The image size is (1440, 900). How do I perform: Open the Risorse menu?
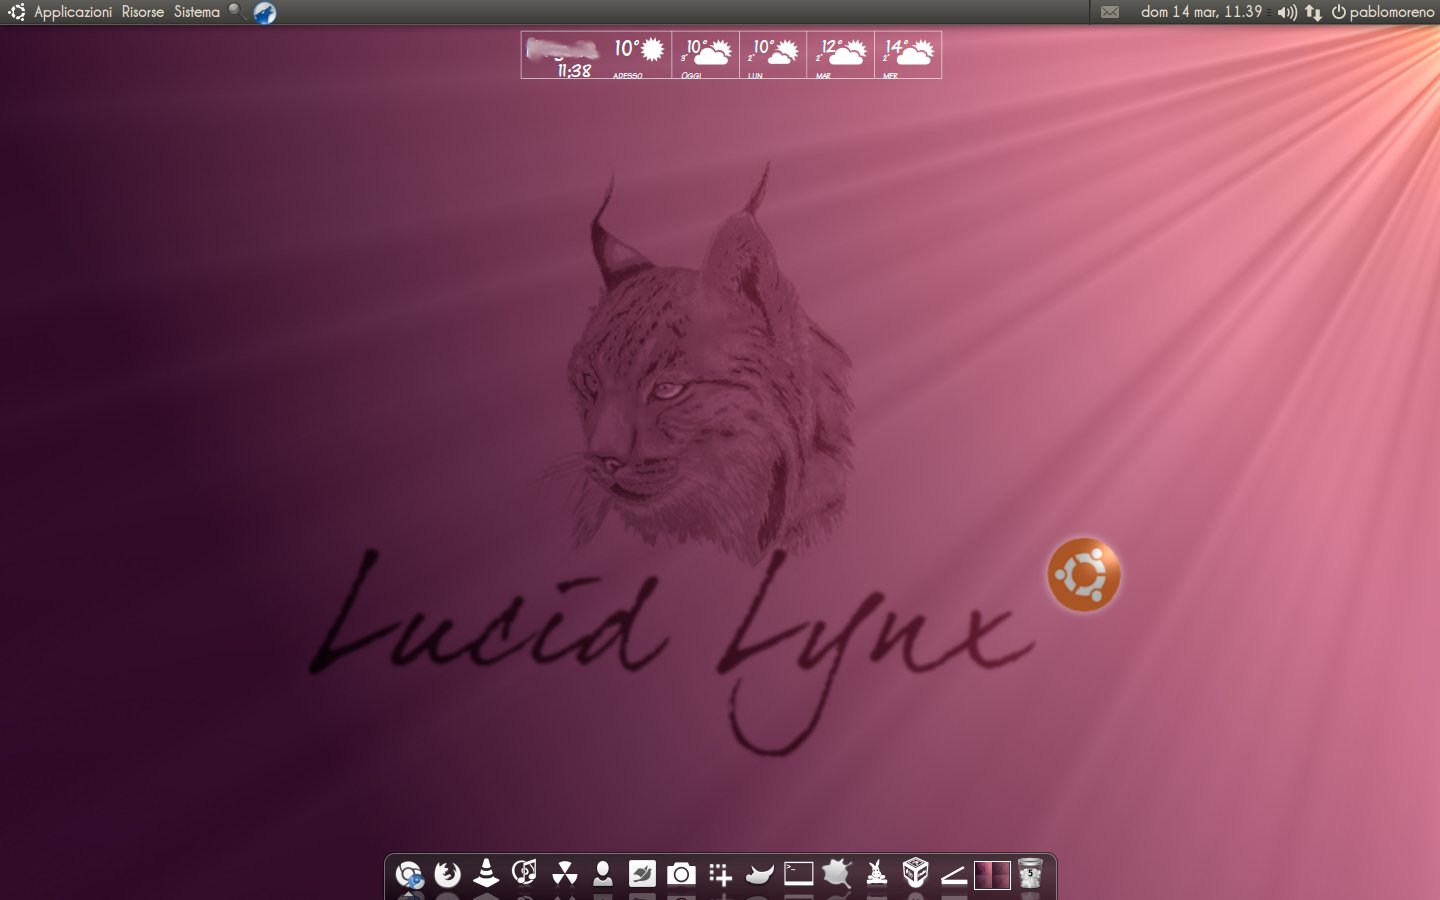coord(143,12)
